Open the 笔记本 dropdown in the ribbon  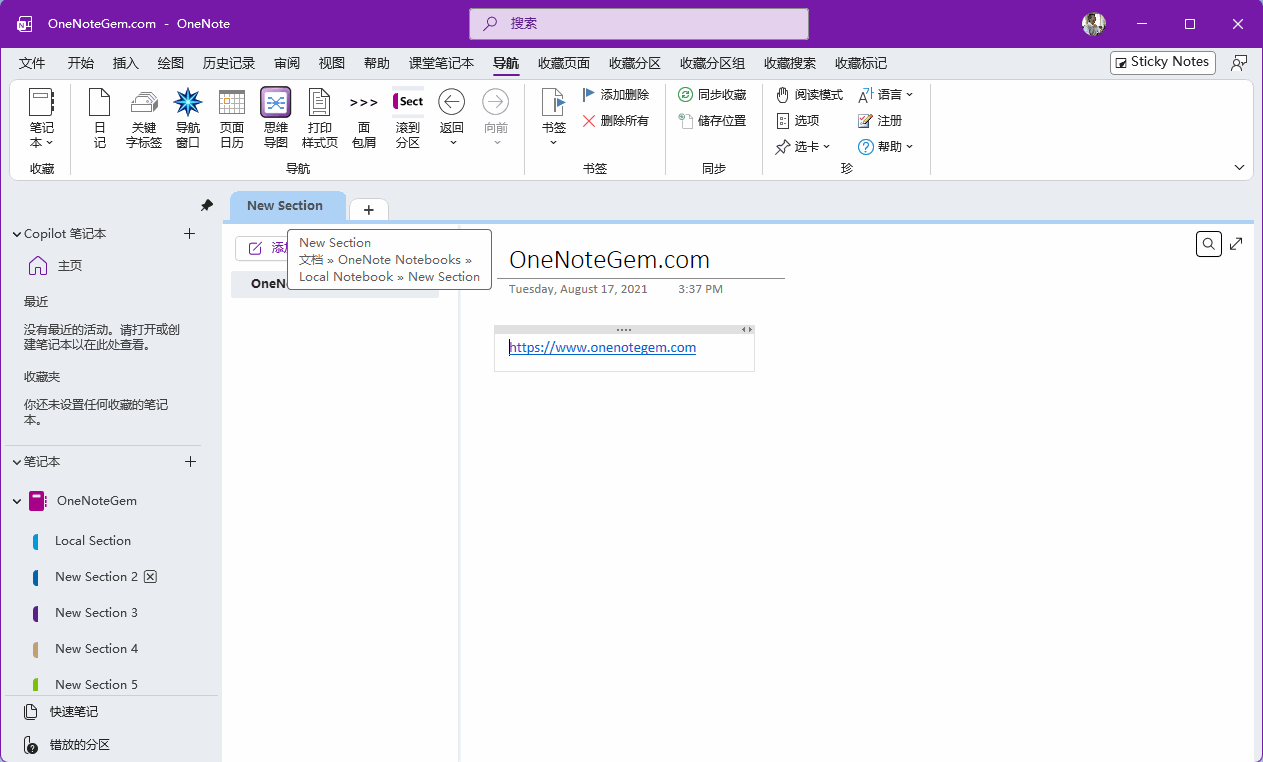(41, 118)
